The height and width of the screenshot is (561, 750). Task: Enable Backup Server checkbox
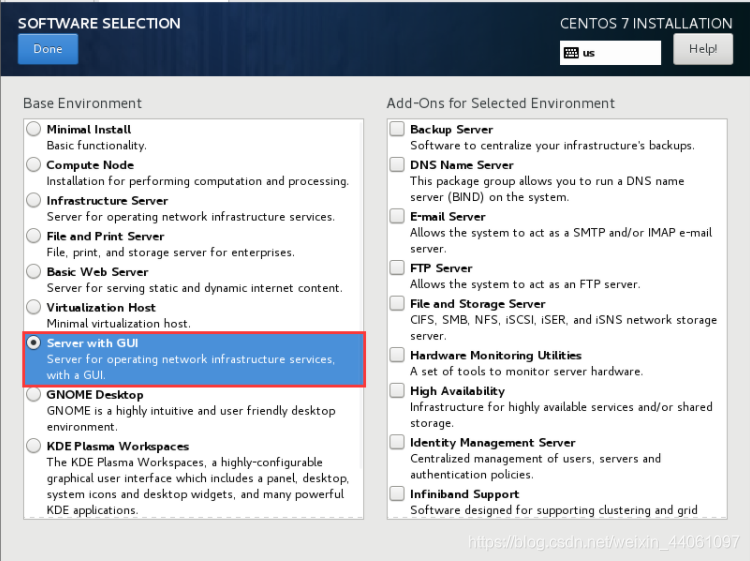click(397, 129)
